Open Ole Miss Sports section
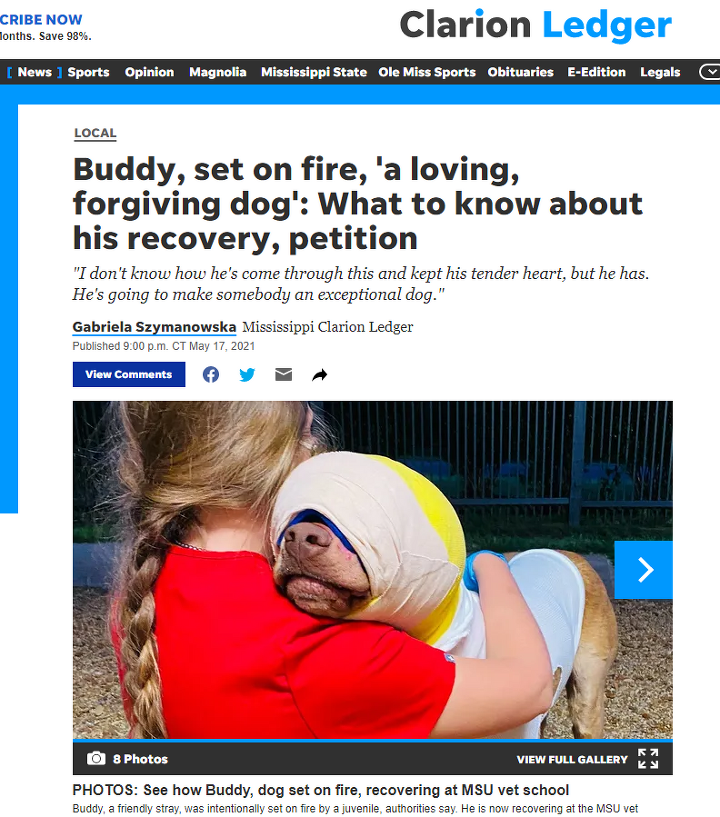720x817 pixels. 427,72
